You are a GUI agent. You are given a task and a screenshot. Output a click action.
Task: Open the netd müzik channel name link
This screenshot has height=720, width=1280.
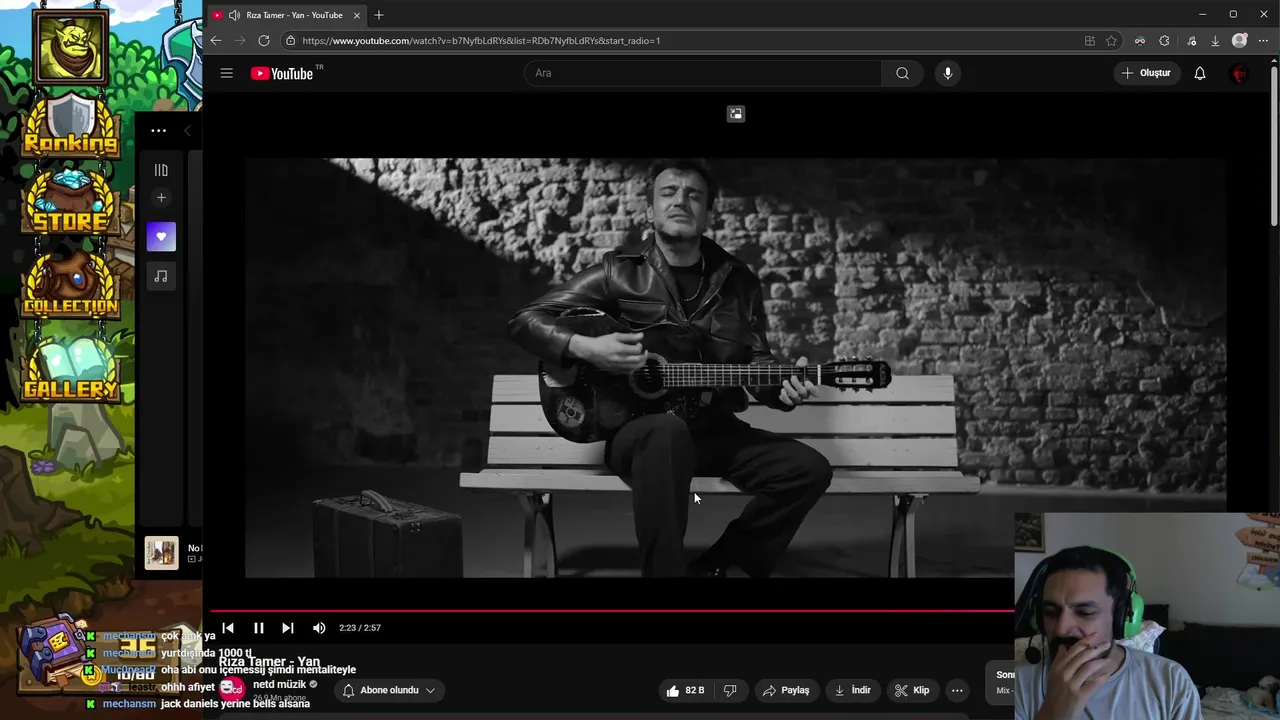[x=279, y=684]
